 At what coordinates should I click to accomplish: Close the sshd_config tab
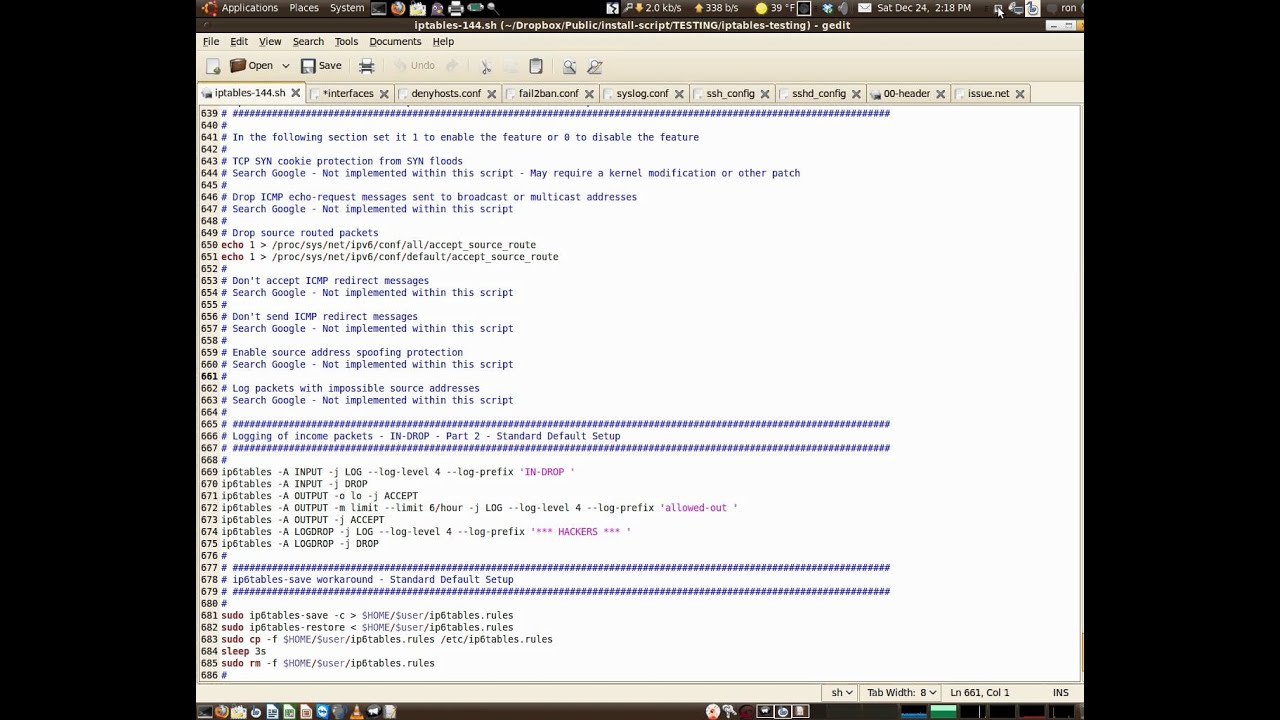(857, 93)
